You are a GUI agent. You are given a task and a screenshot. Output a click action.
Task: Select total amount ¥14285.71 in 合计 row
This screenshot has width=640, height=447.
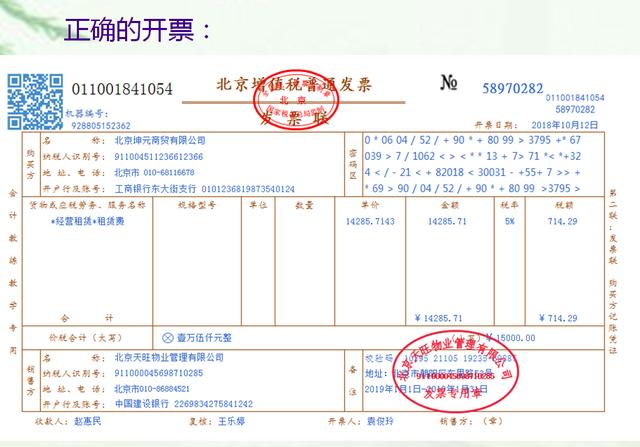438,318
